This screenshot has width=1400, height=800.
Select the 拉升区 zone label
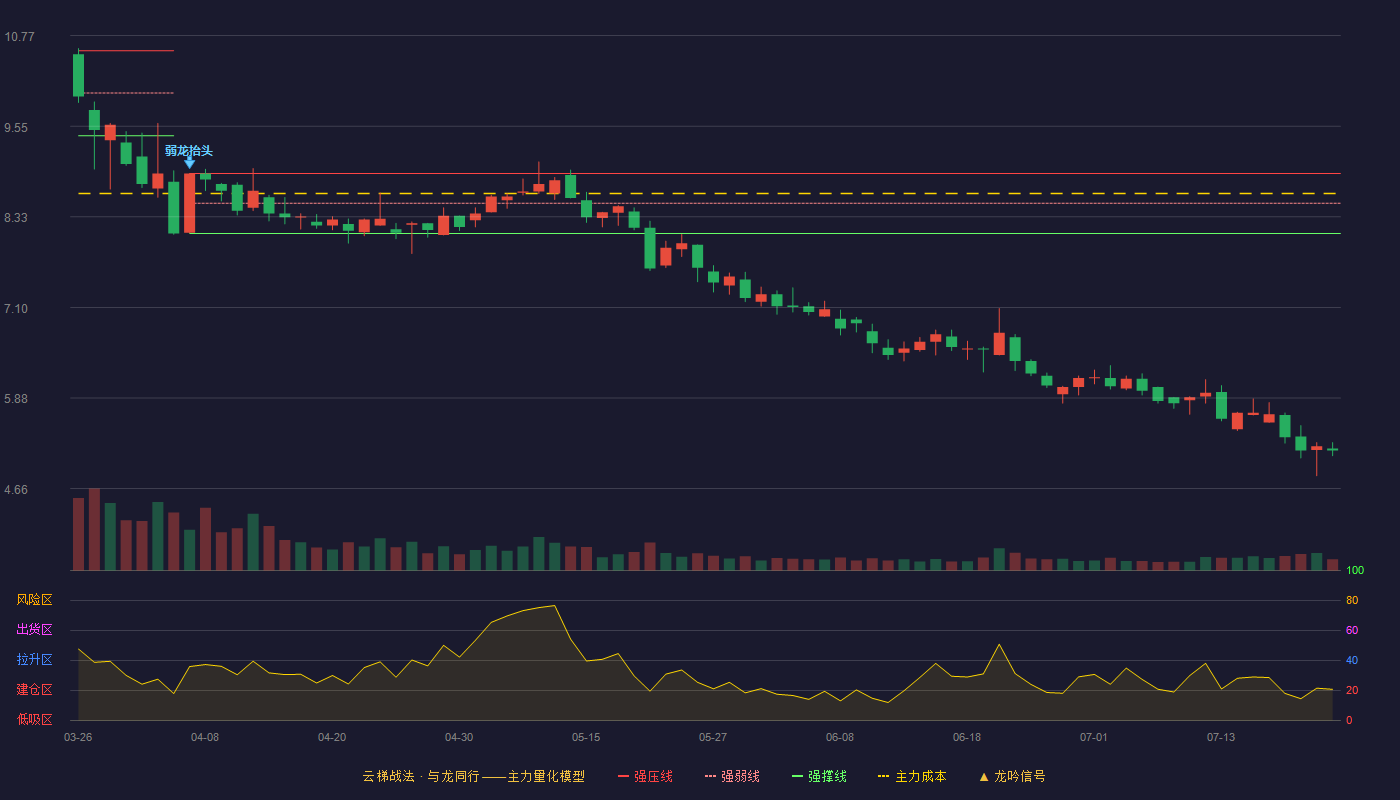(34, 660)
